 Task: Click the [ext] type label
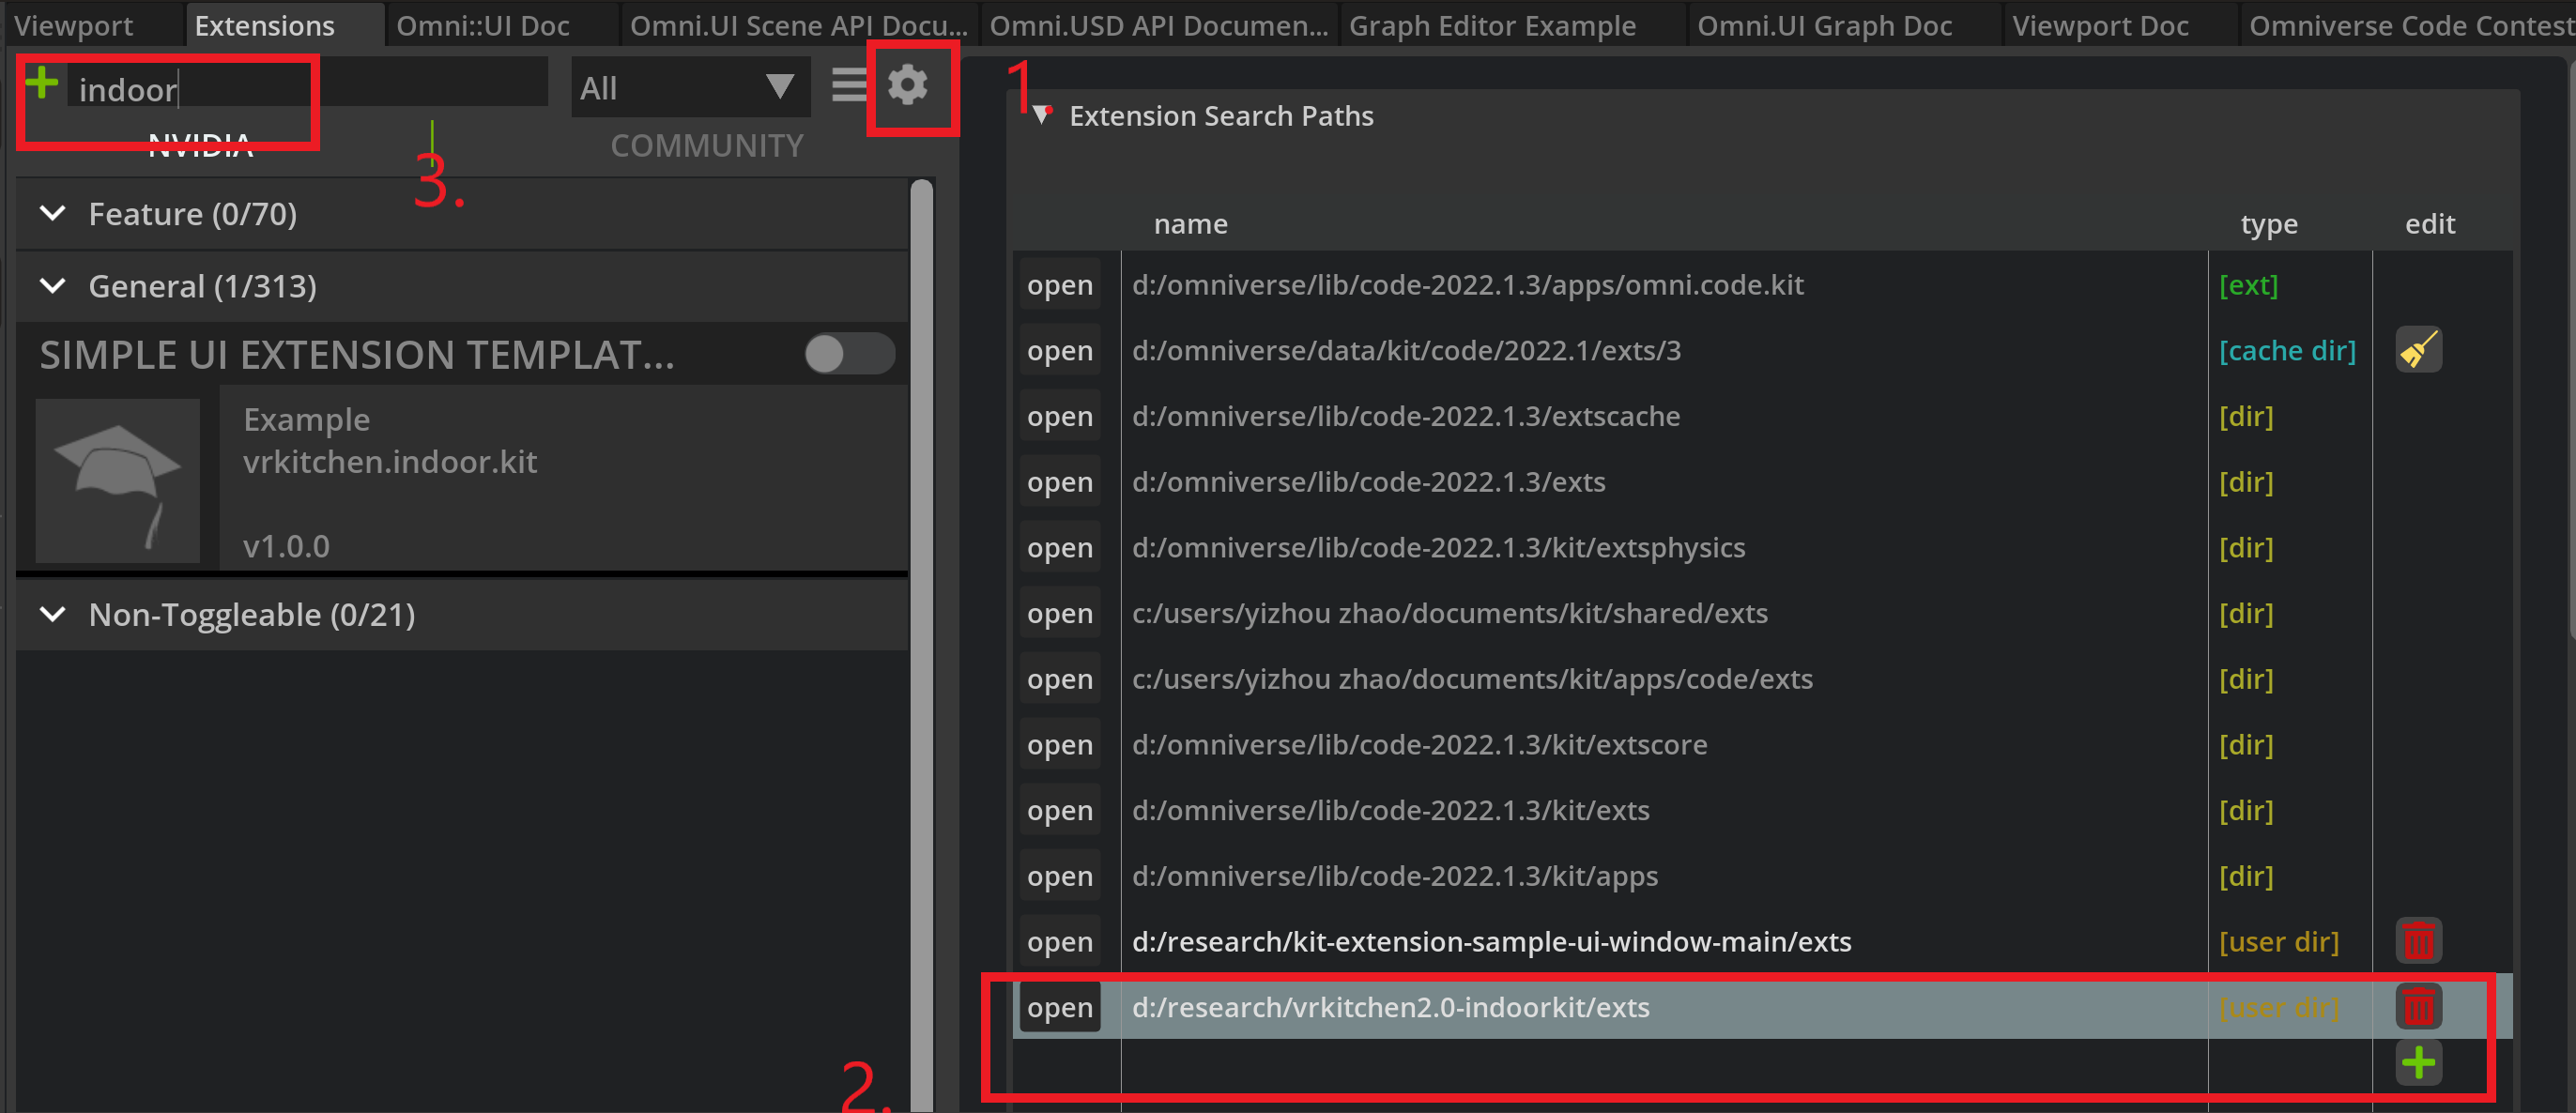pos(2248,285)
